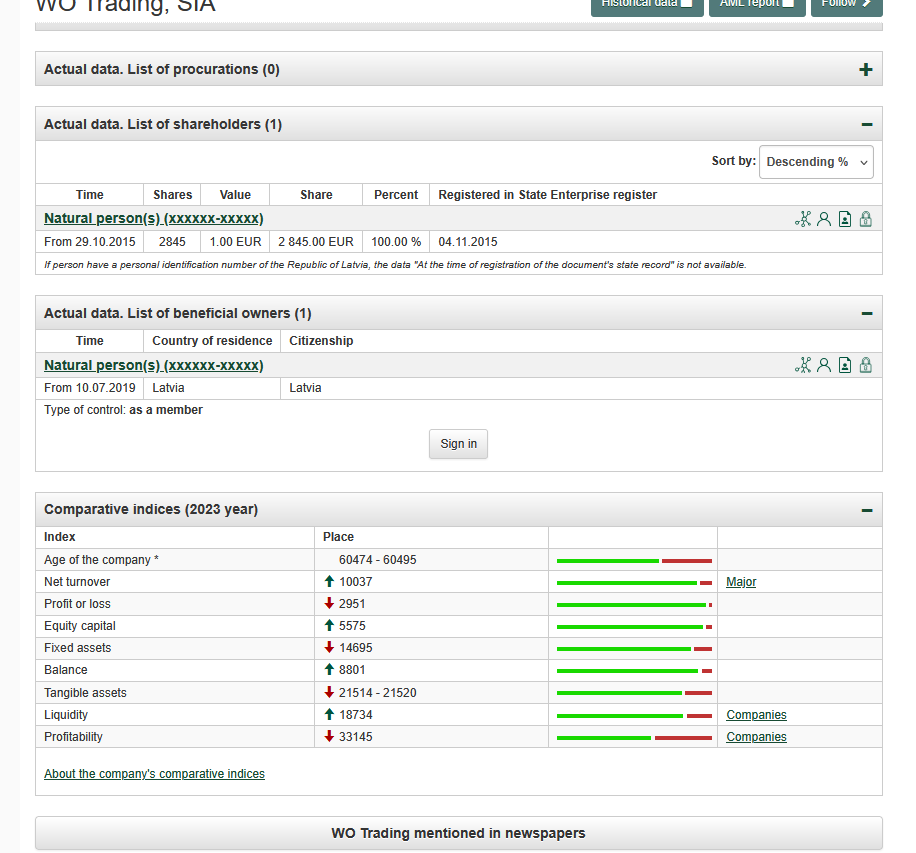916x853 pixels.
Task: Click the Tangible assets row label
Action: point(85,693)
